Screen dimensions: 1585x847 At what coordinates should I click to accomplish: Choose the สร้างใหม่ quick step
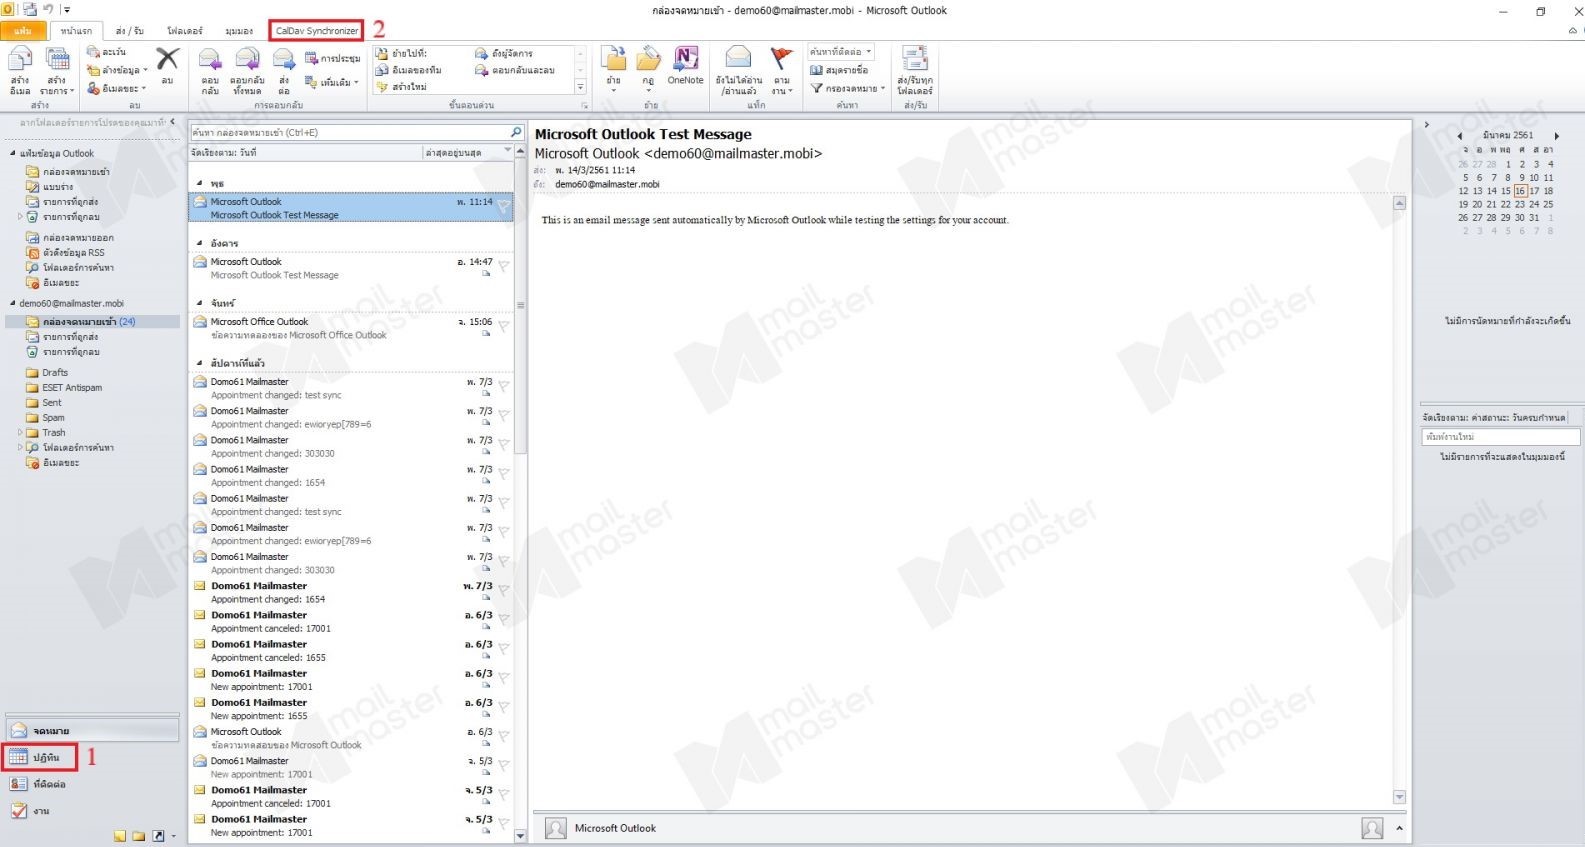[401, 87]
